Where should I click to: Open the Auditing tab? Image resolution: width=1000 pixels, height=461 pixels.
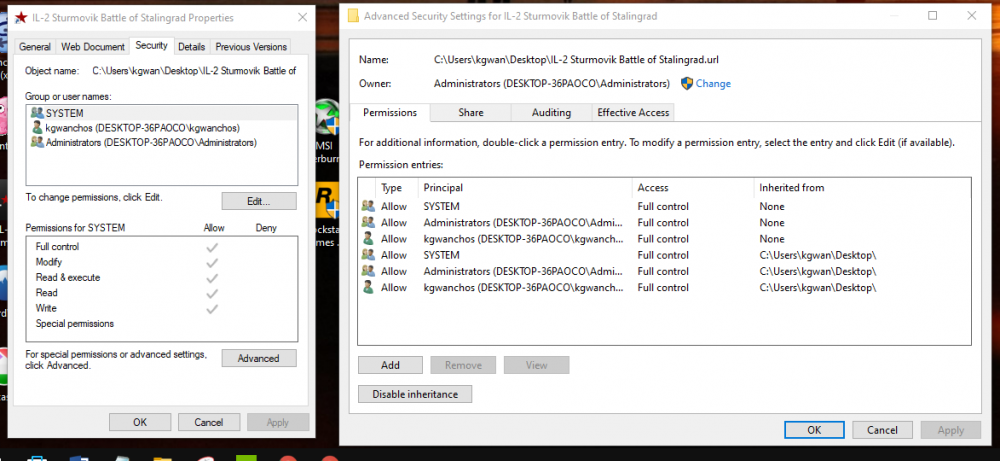(551, 113)
